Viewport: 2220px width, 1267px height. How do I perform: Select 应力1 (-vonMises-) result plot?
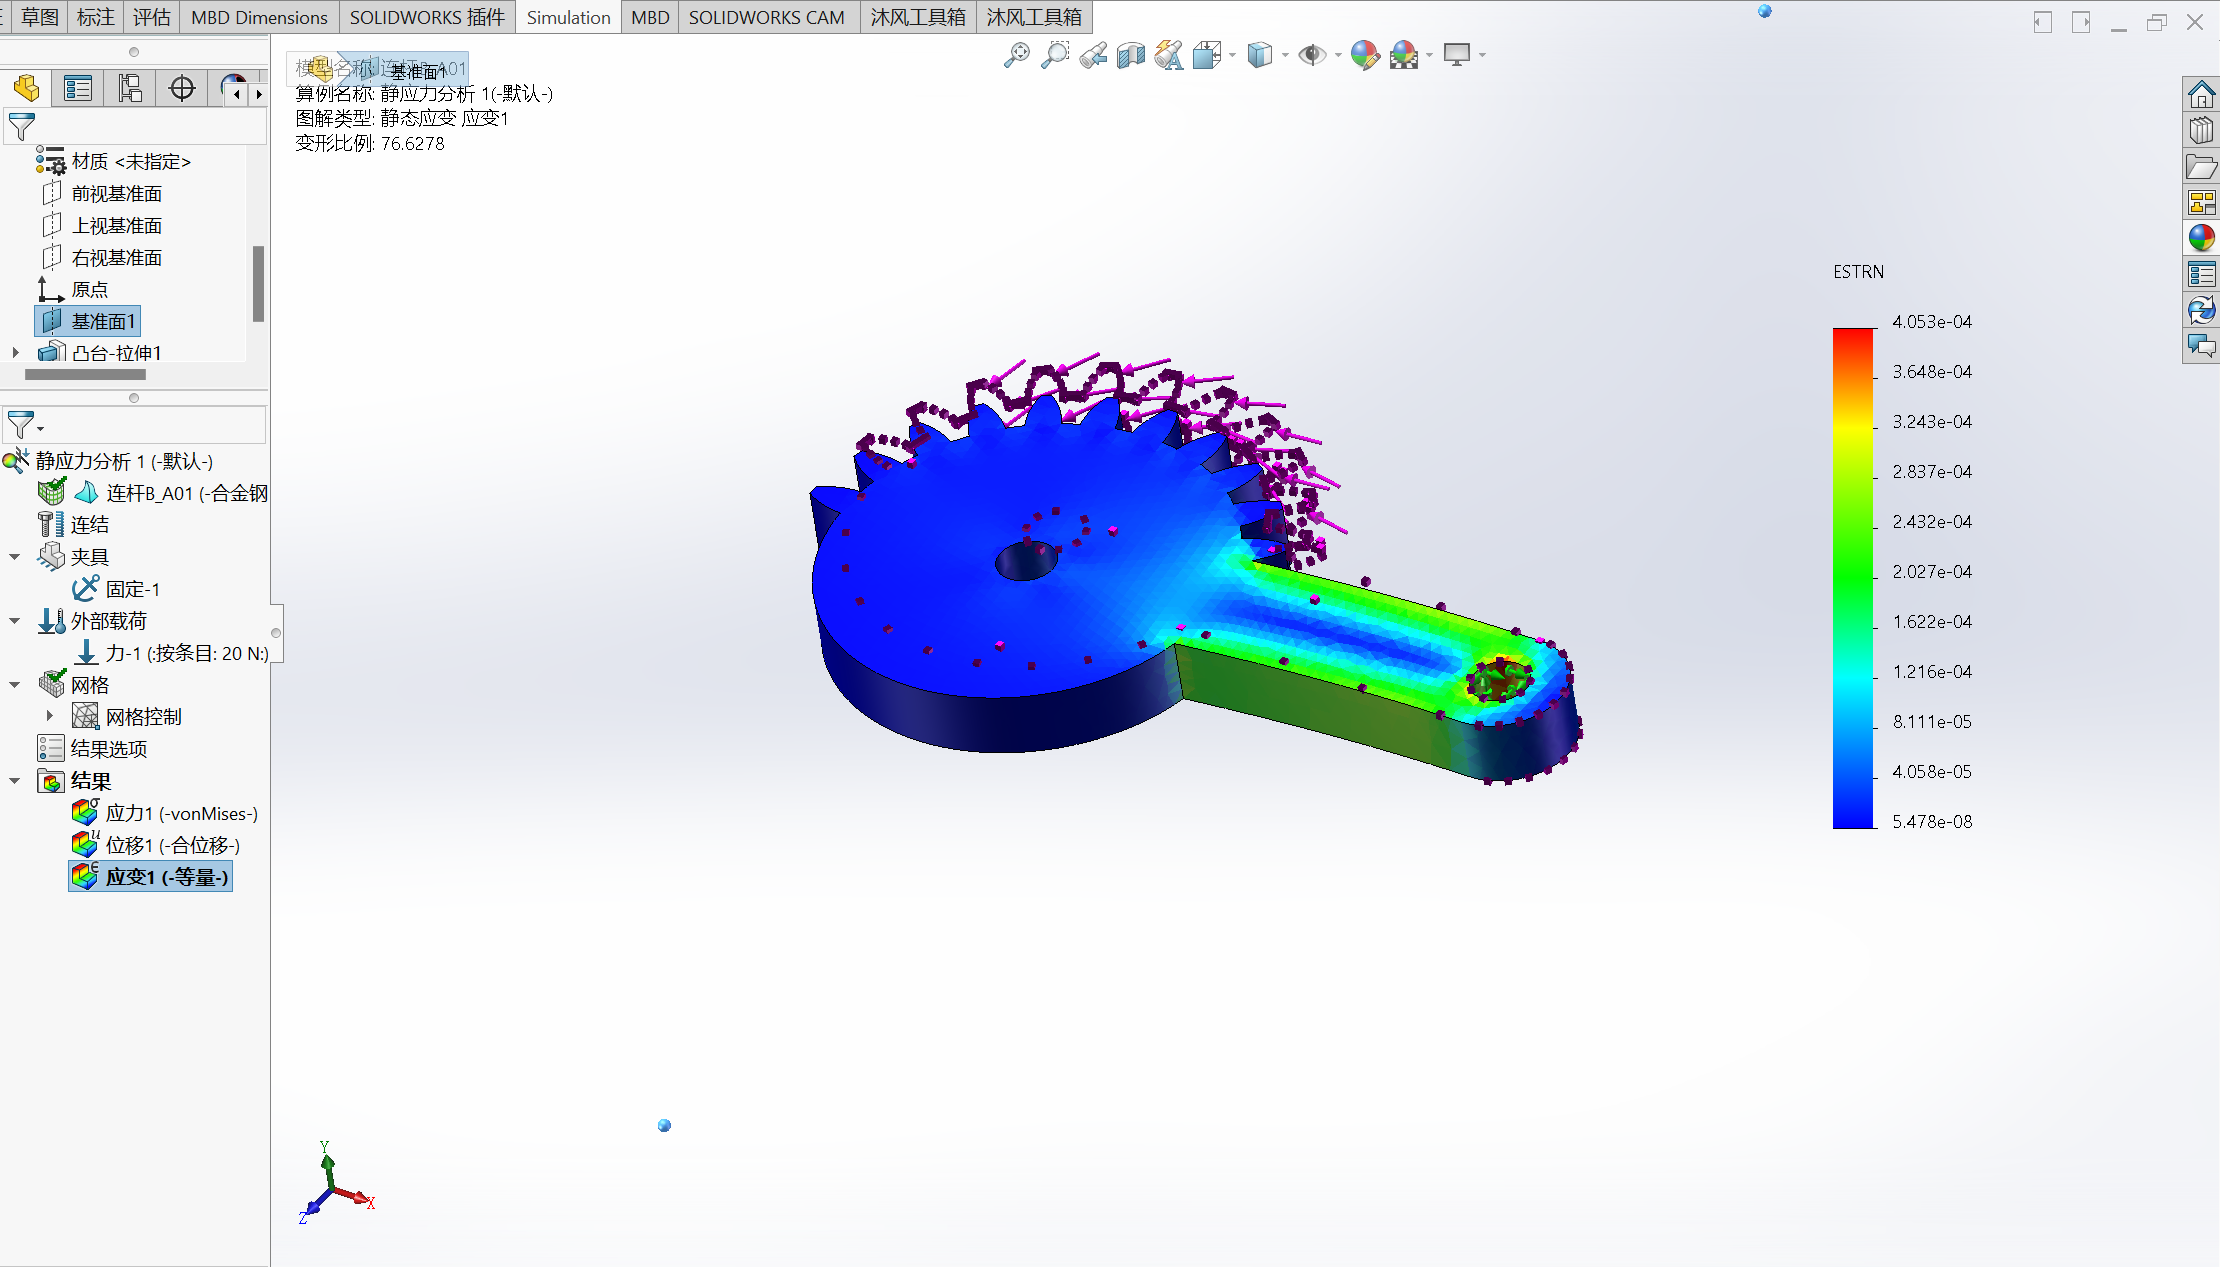[x=165, y=813]
